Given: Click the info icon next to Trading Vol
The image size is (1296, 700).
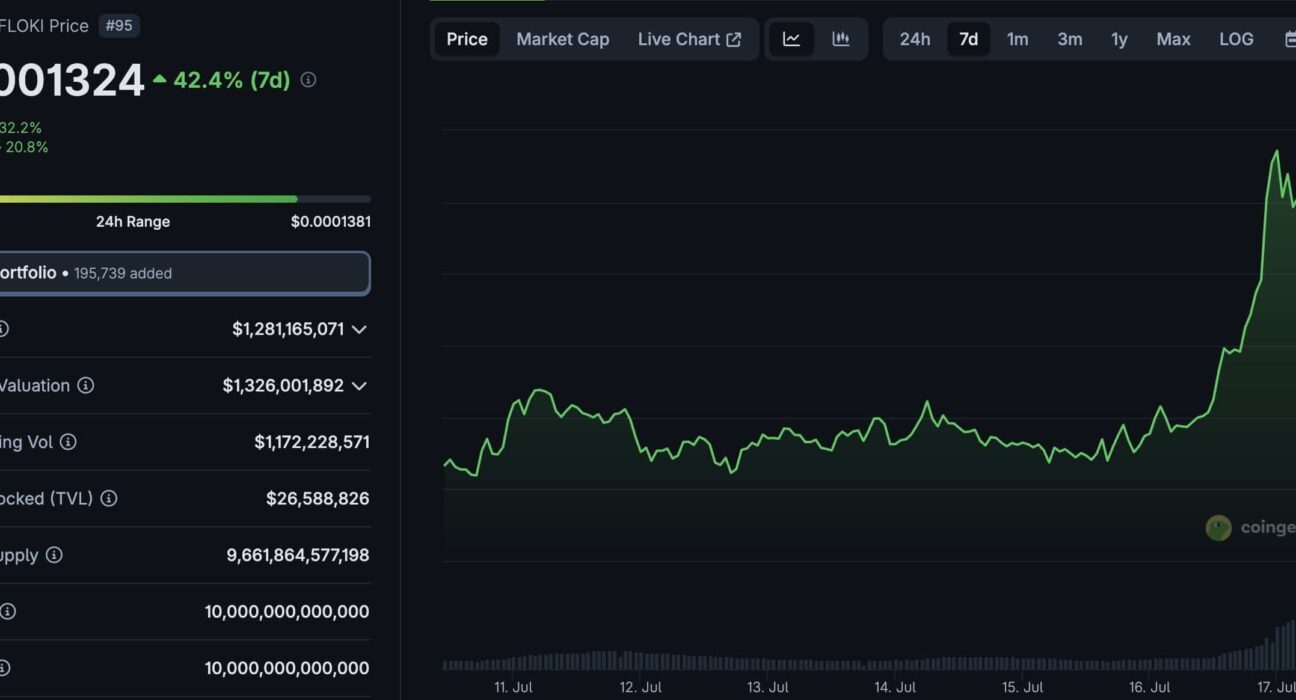Looking at the screenshot, I should [68, 441].
